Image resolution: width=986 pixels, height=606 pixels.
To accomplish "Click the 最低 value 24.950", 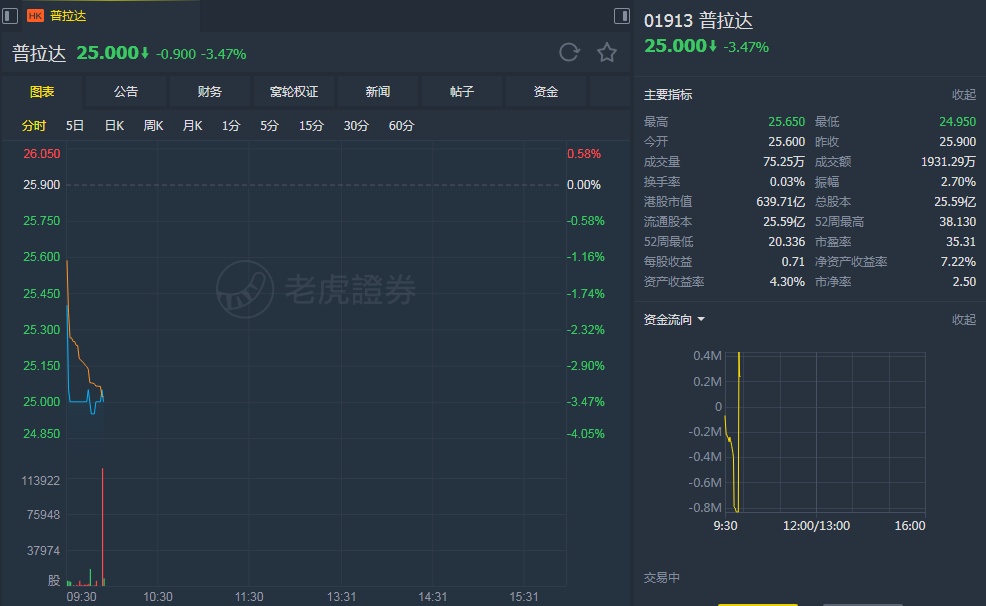I will pyautogui.click(x=957, y=122).
